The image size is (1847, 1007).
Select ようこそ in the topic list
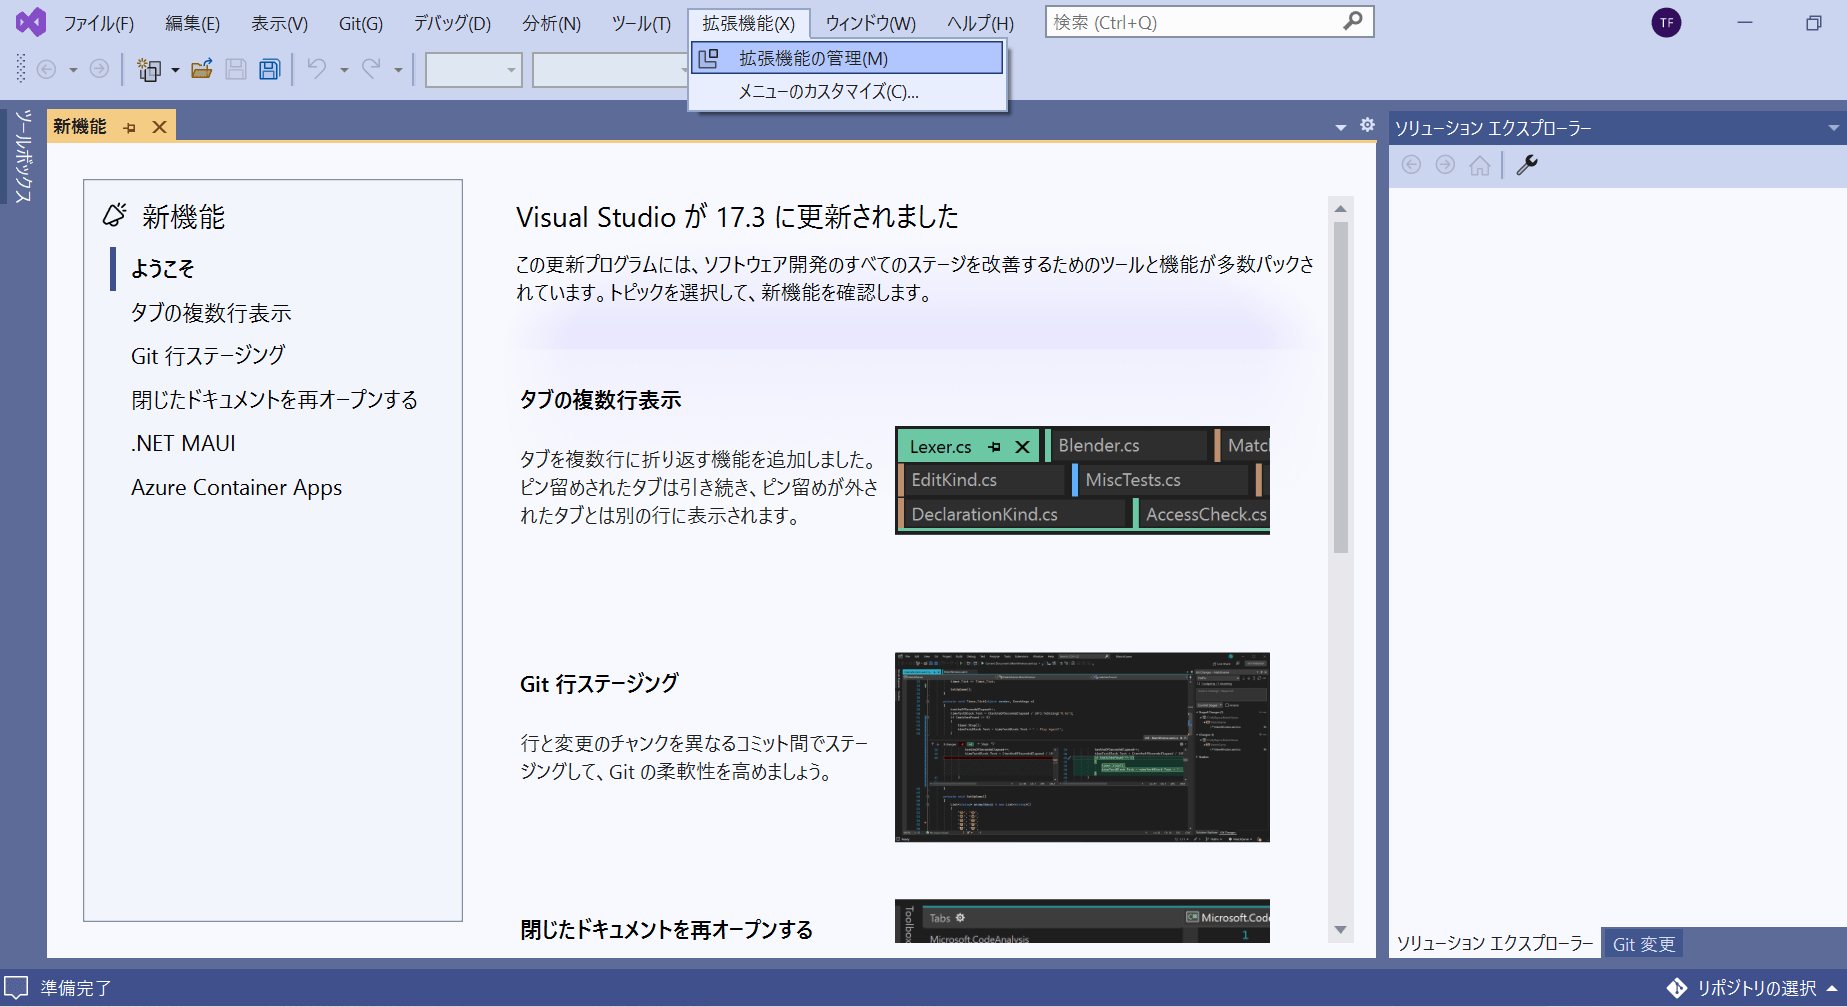pos(162,268)
